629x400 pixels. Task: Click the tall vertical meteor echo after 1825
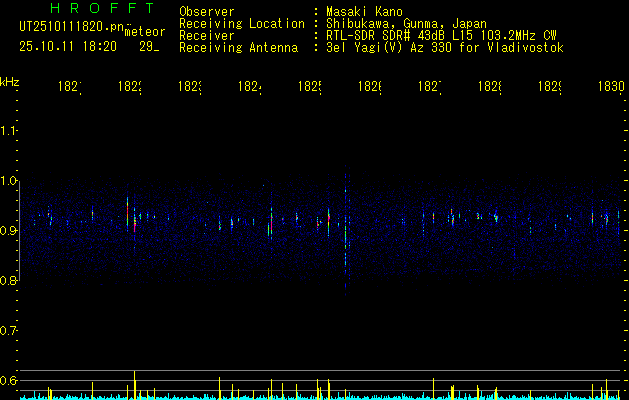tap(345, 229)
